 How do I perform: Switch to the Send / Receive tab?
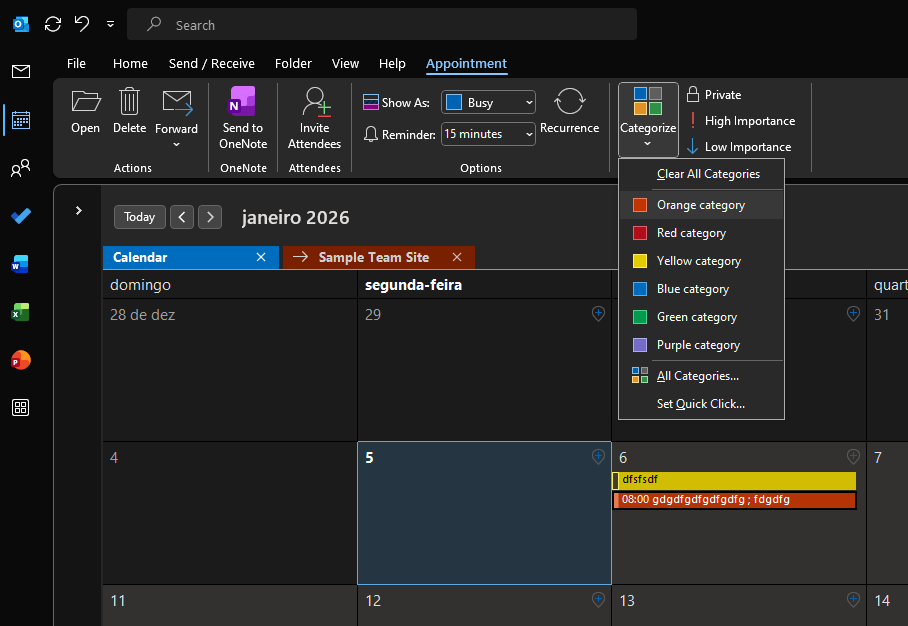click(x=212, y=63)
